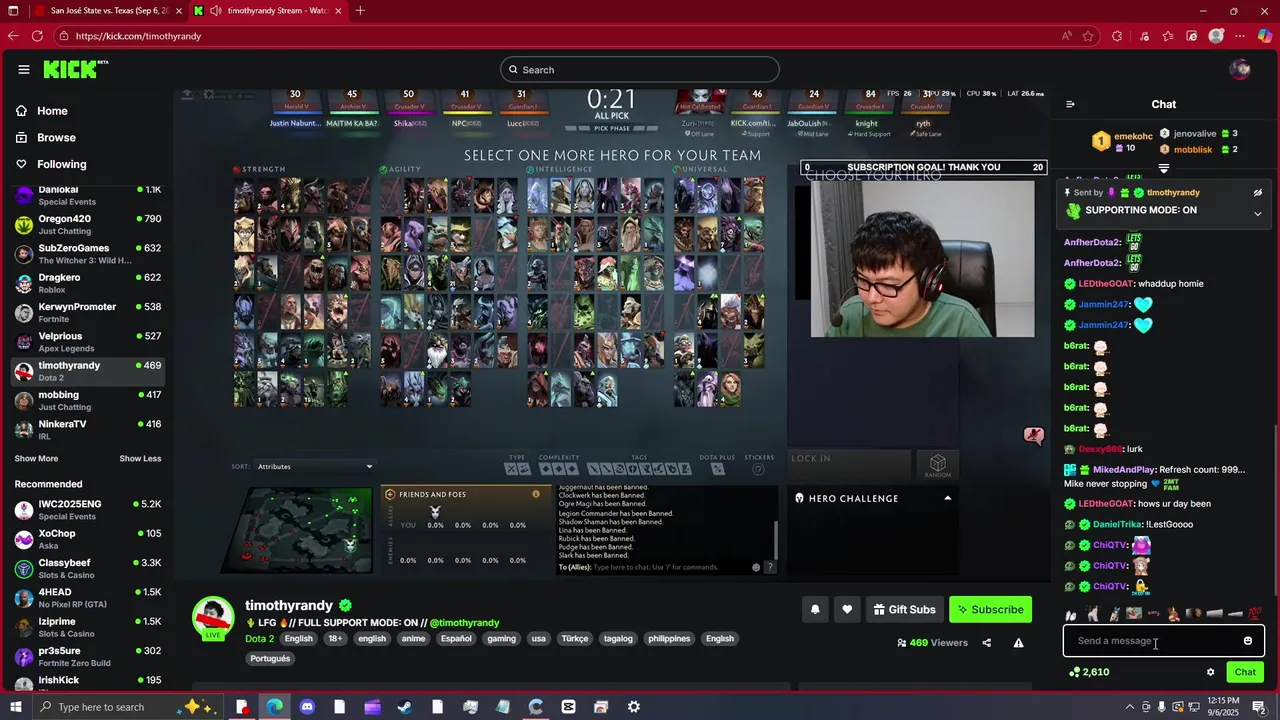The width and height of the screenshot is (1280, 720).
Task: Open Windows Start menu
Action: (x=17, y=707)
